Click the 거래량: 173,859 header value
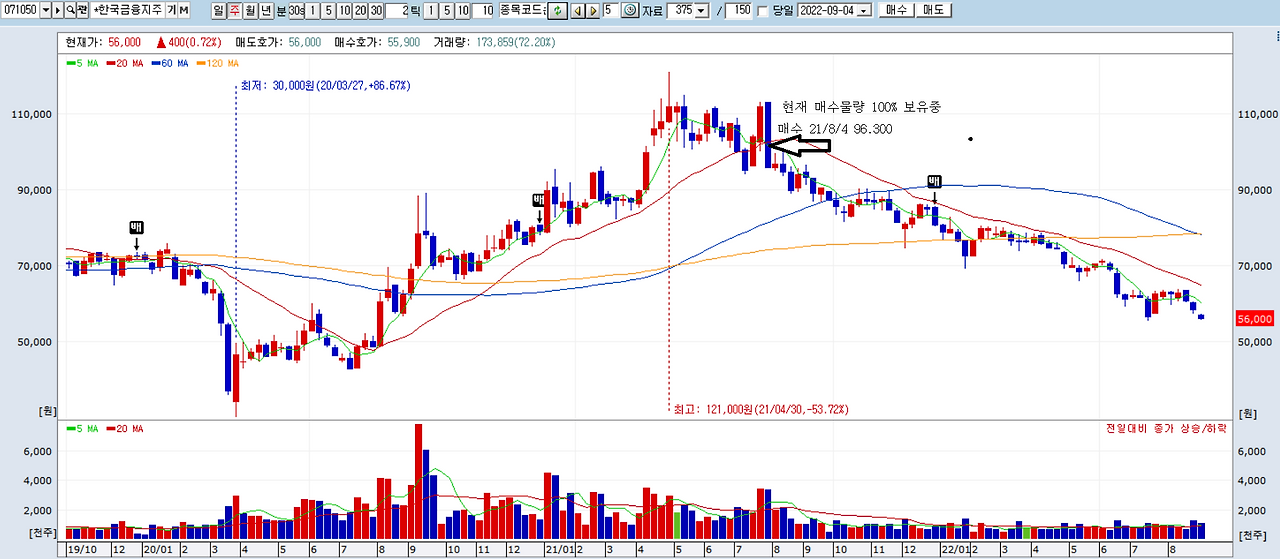The height and width of the screenshot is (559, 1280). pos(493,42)
